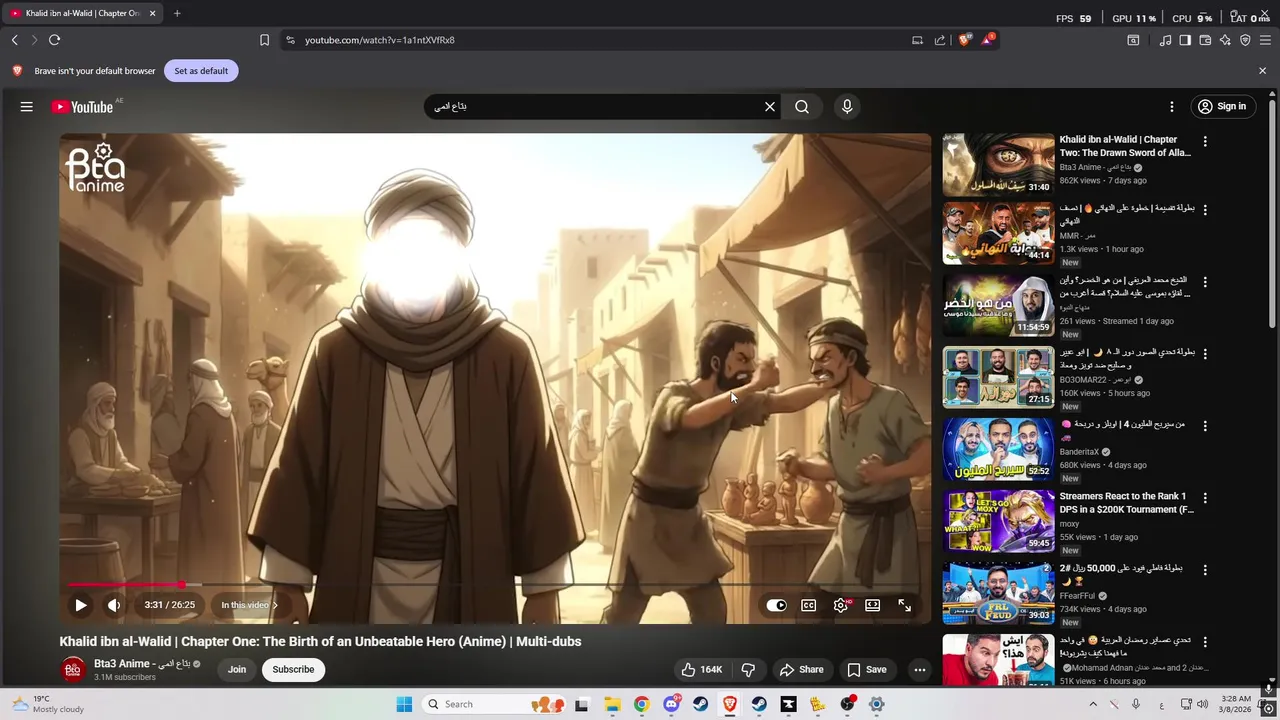The image size is (1280, 720).
Task: Open Discord from the taskbar
Action: [x=671, y=704]
